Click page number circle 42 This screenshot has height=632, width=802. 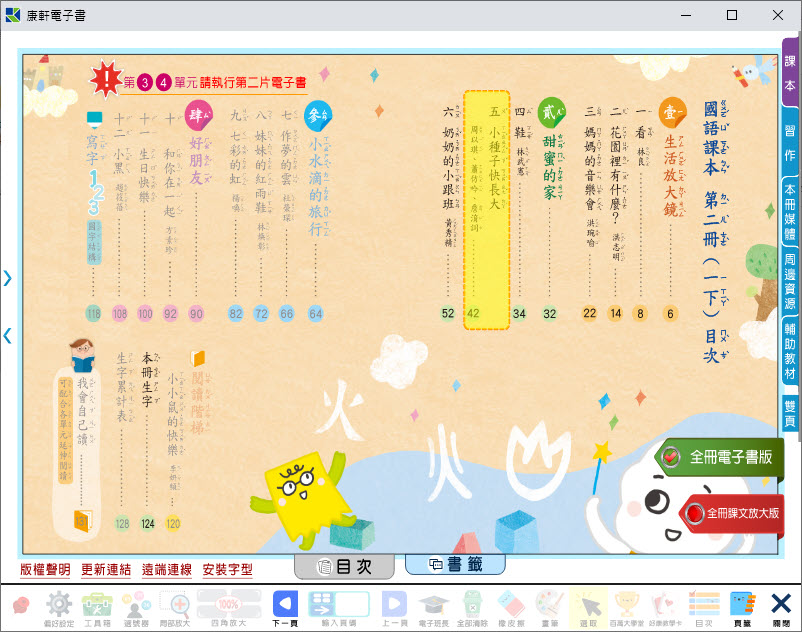pos(473,313)
